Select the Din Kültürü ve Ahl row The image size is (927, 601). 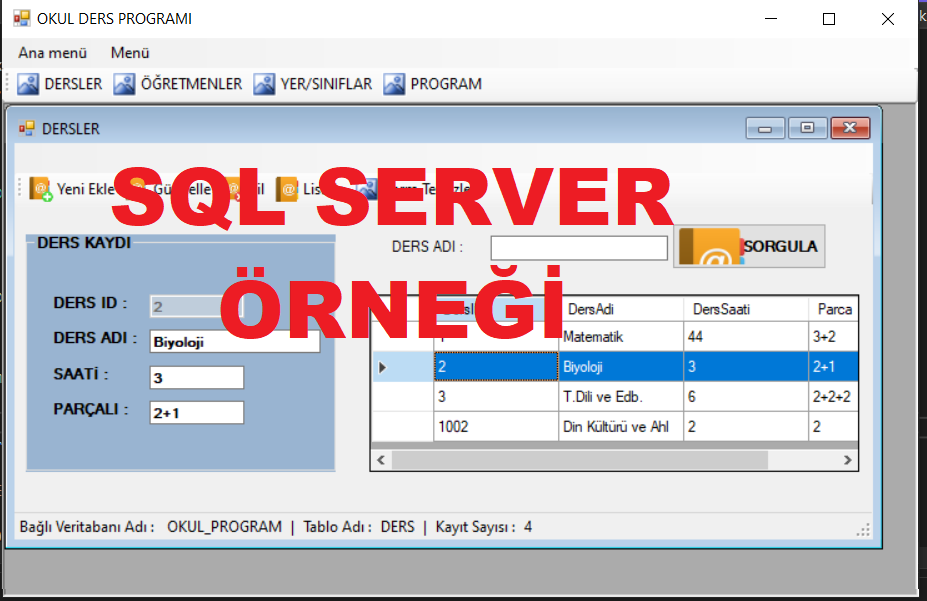(x=620, y=426)
